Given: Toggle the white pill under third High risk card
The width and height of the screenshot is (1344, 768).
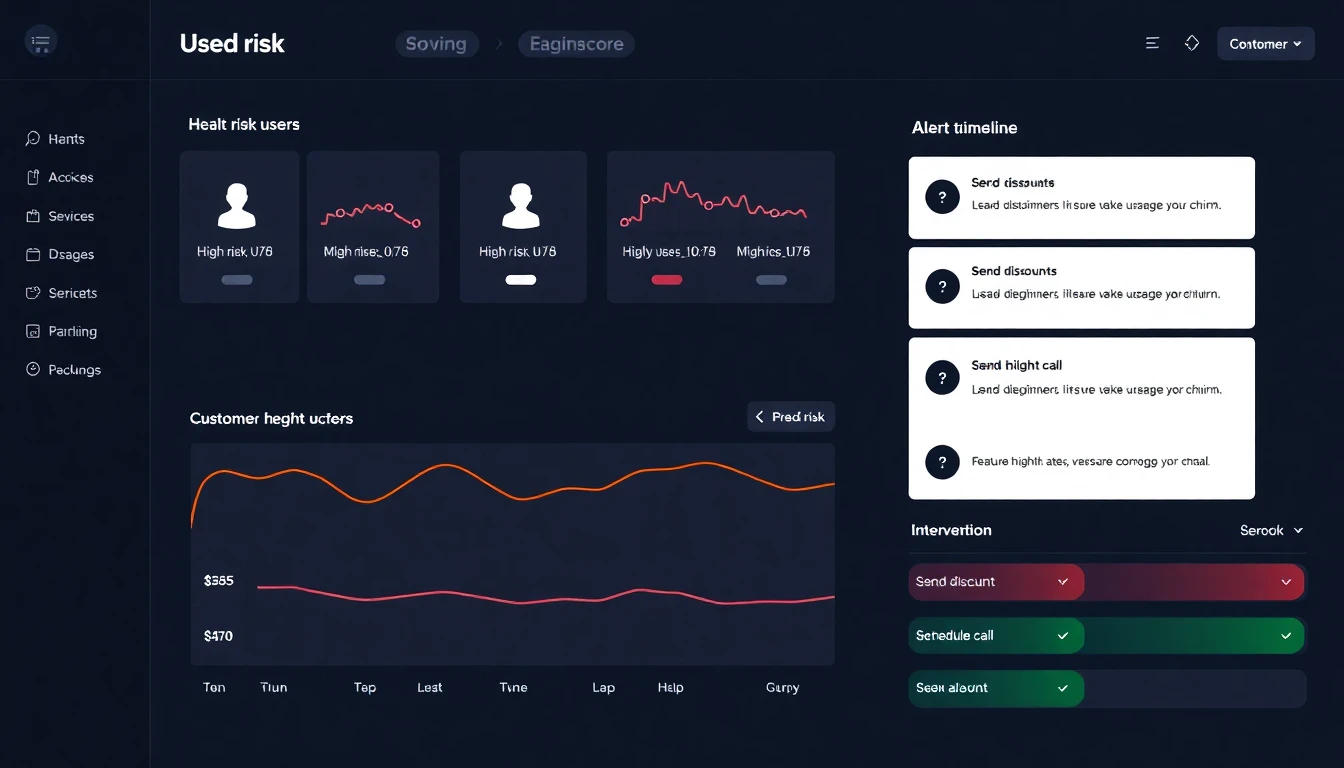Looking at the screenshot, I should (x=521, y=280).
